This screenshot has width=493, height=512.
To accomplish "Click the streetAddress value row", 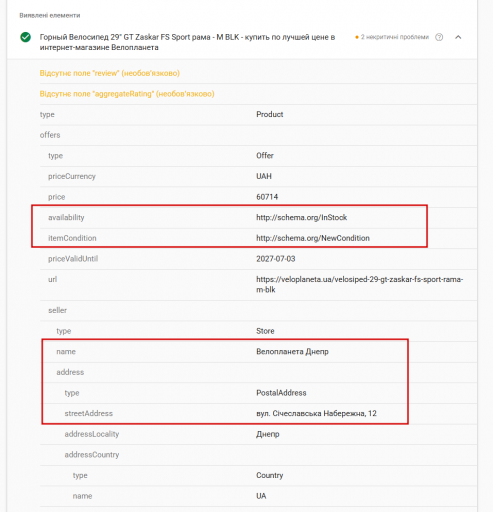I will [258, 414].
